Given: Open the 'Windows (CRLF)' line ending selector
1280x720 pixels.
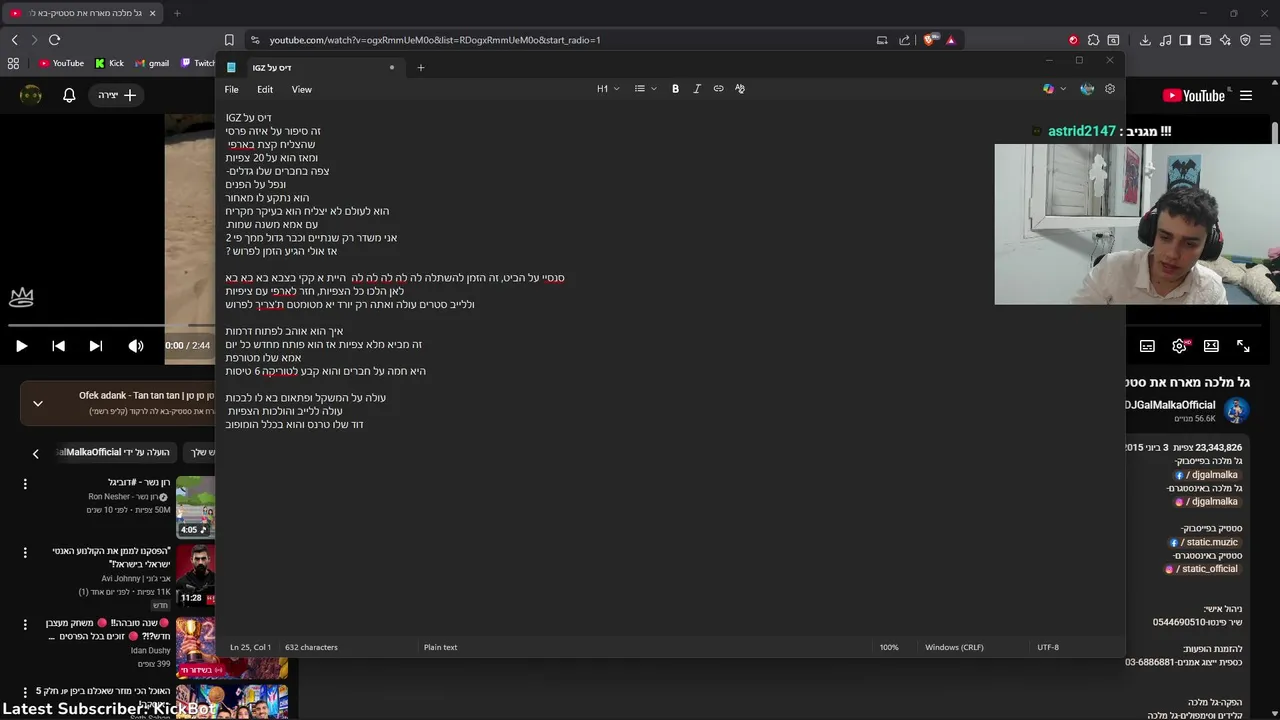Looking at the screenshot, I should click(x=954, y=647).
